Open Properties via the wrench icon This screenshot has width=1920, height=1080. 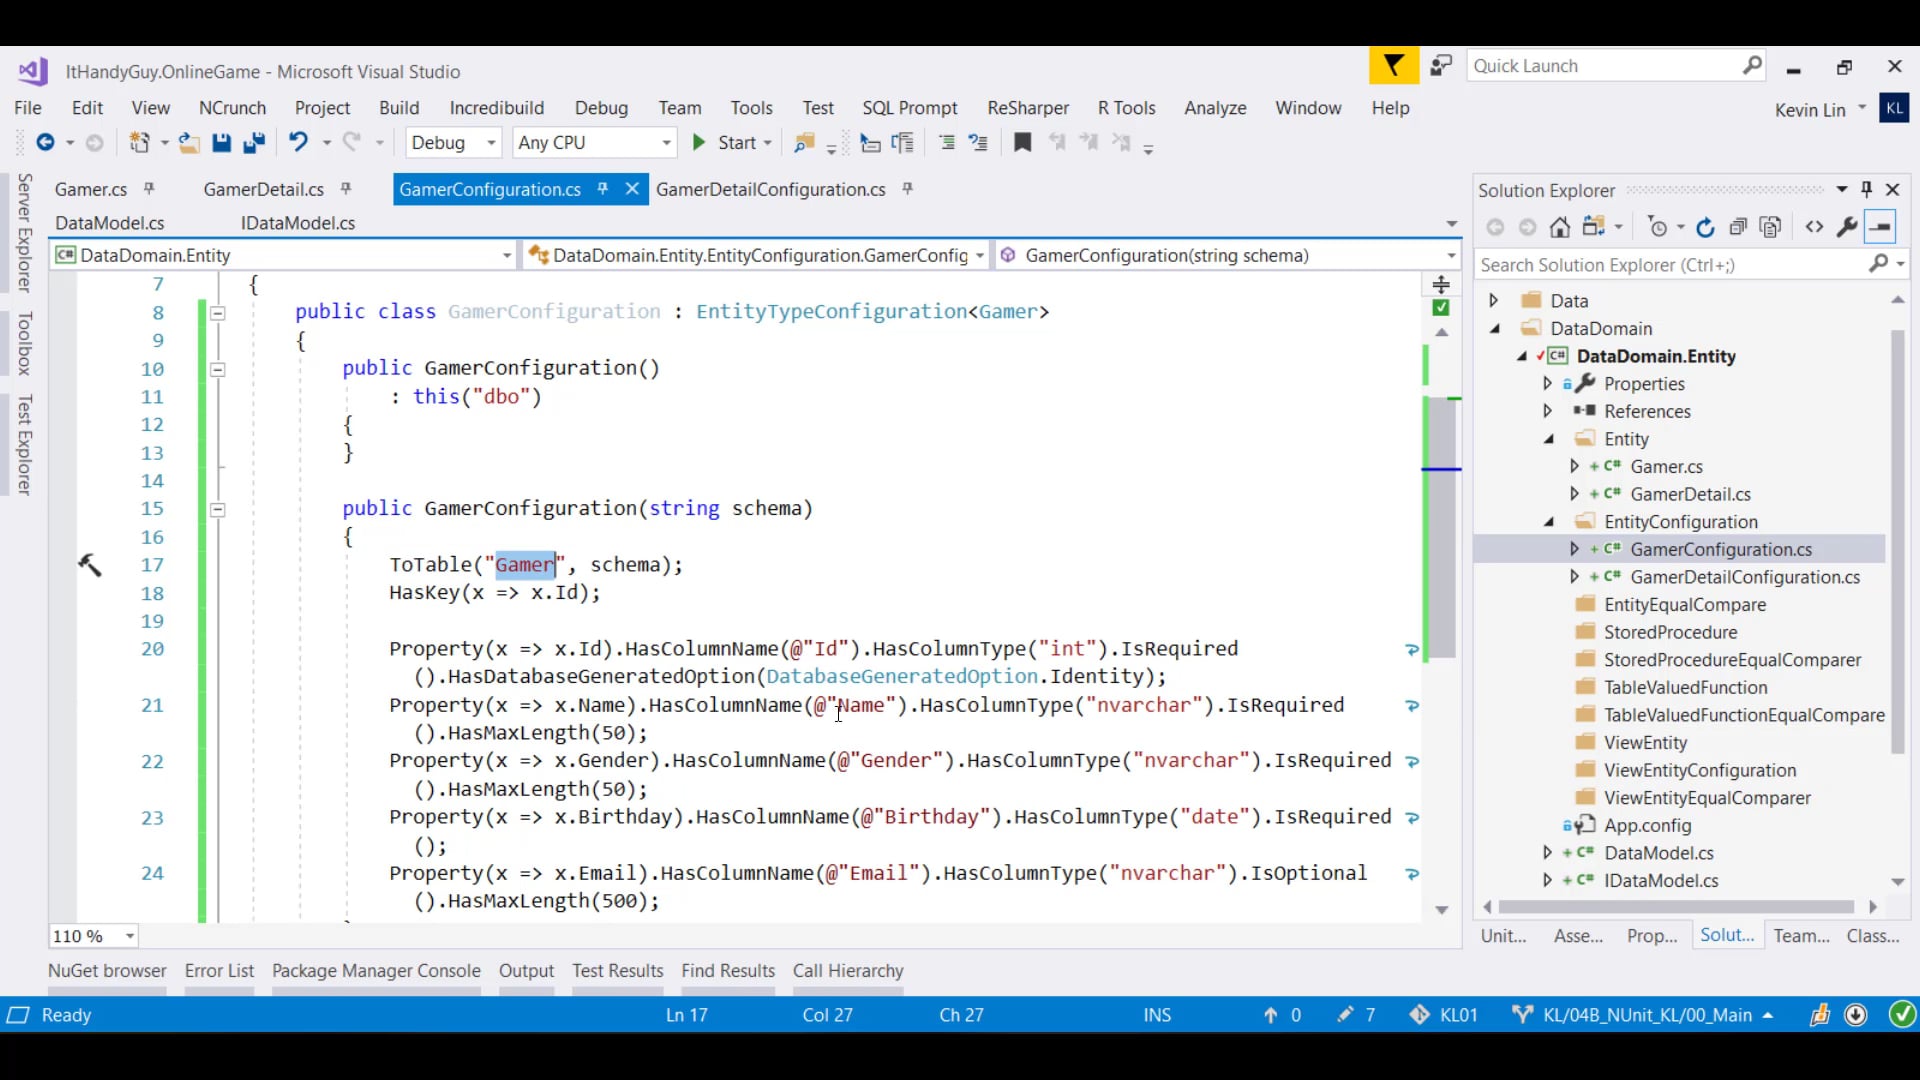1847,228
